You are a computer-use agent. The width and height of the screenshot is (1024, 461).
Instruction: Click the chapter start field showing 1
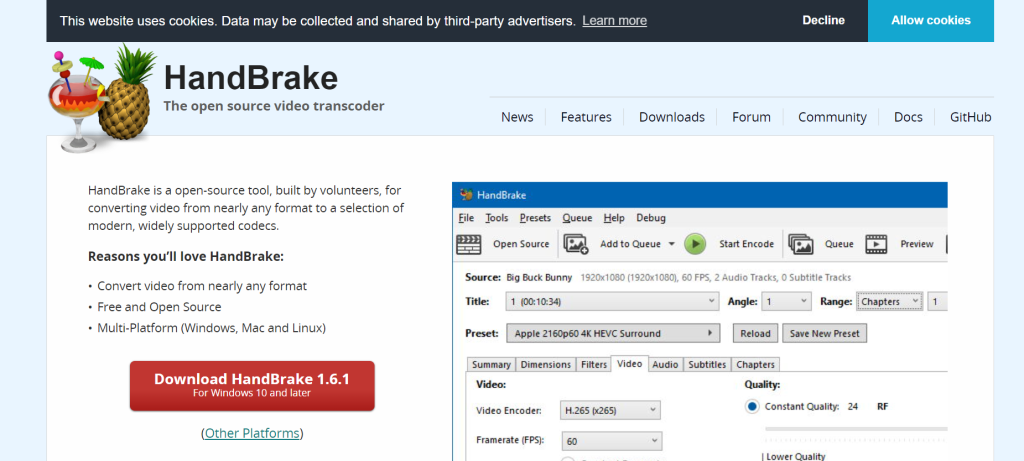(x=938, y=302)
